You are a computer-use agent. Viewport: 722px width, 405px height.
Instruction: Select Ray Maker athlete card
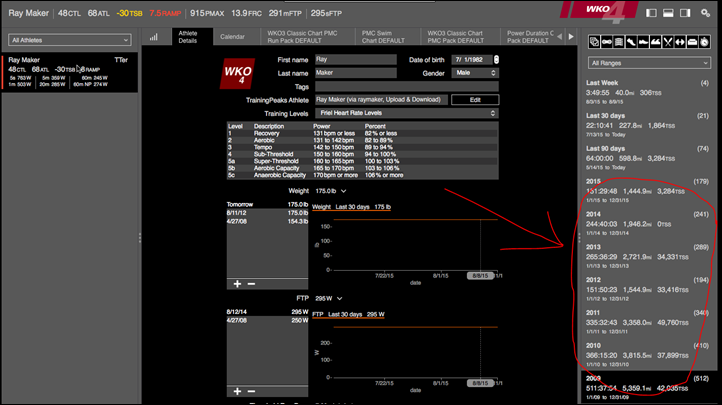(x=70, y=73)
